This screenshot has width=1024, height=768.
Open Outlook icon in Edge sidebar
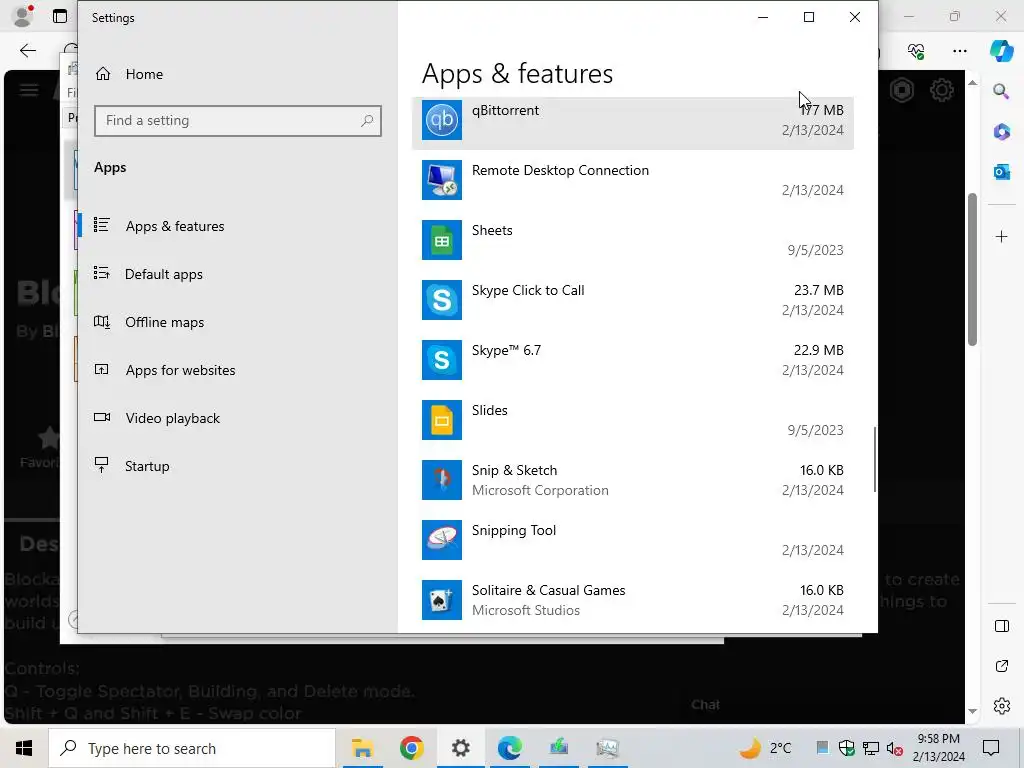tap(1001, 172)
